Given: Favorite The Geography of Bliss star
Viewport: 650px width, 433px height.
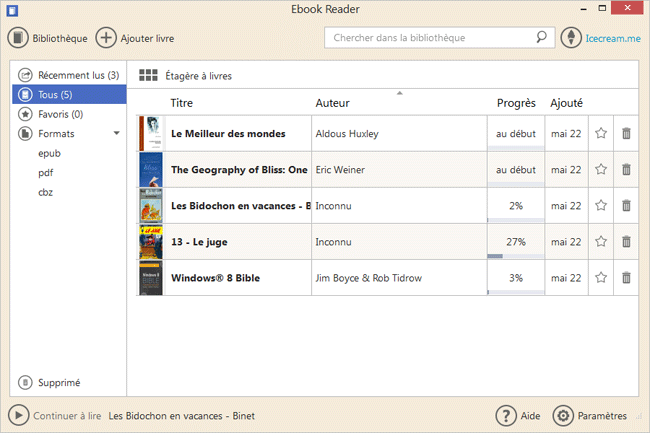Looking at the screenshot, I should [601, 170].
